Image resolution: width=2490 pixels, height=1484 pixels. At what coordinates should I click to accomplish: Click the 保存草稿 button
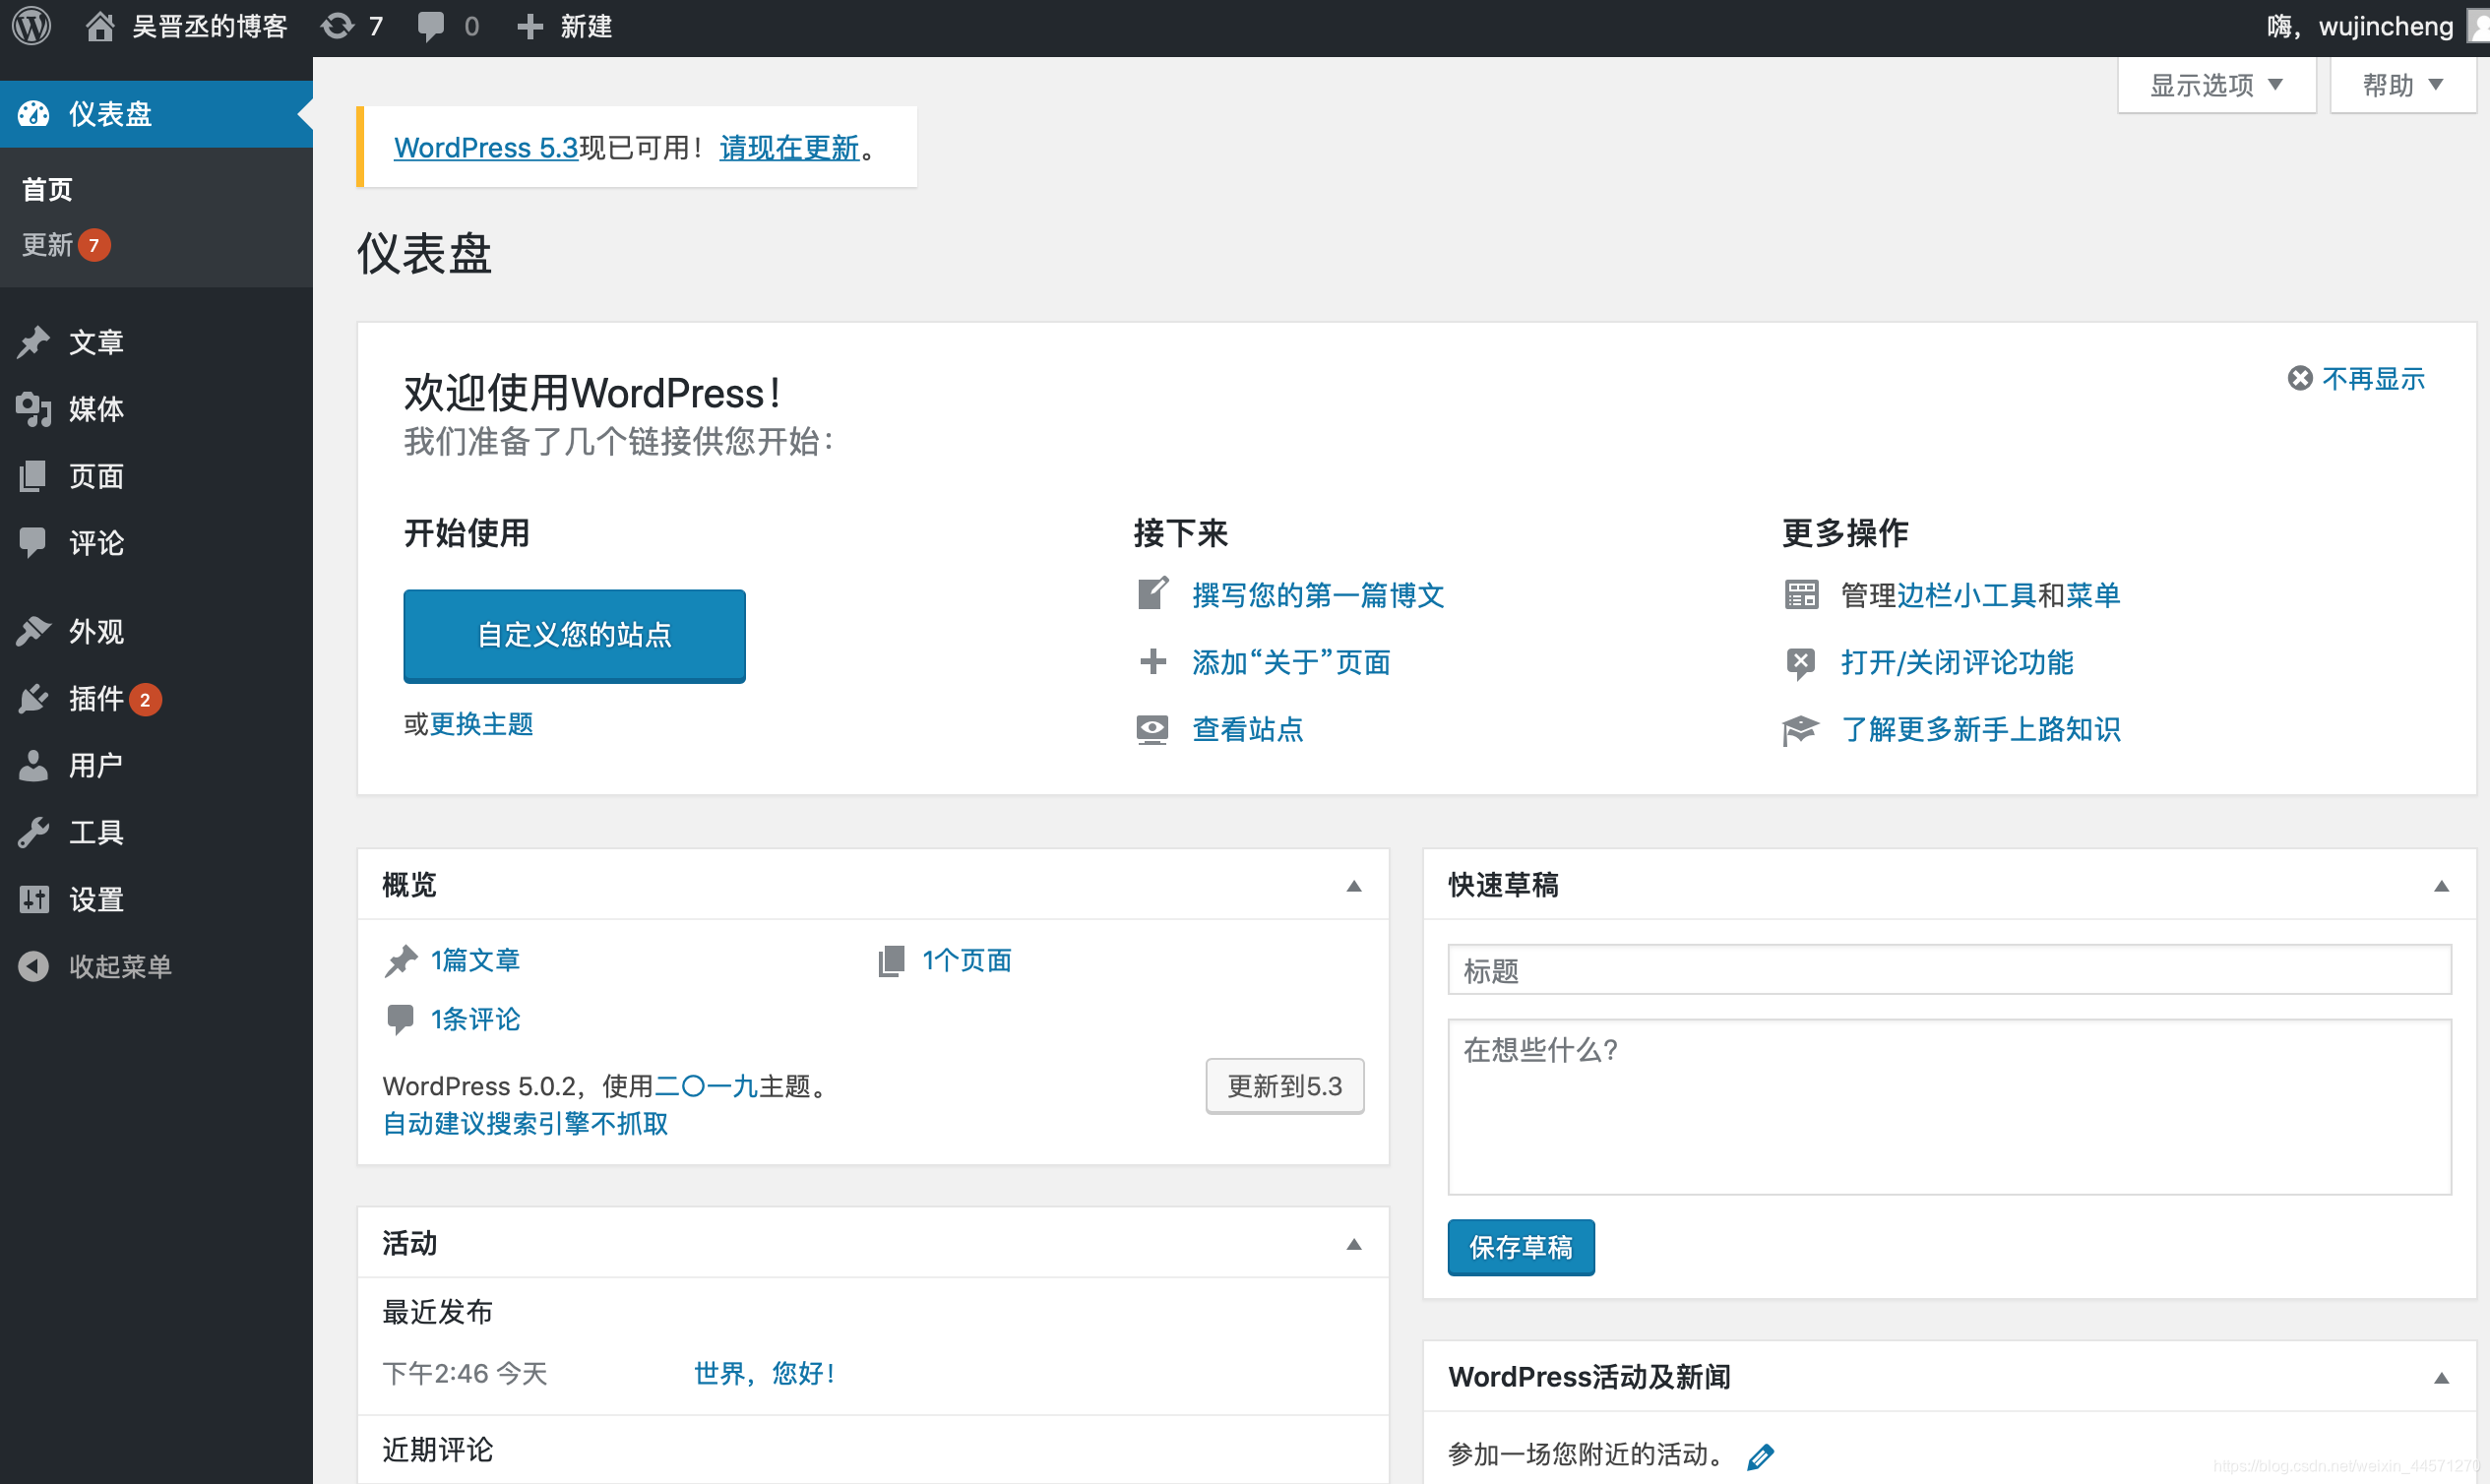point(1520,1247)
